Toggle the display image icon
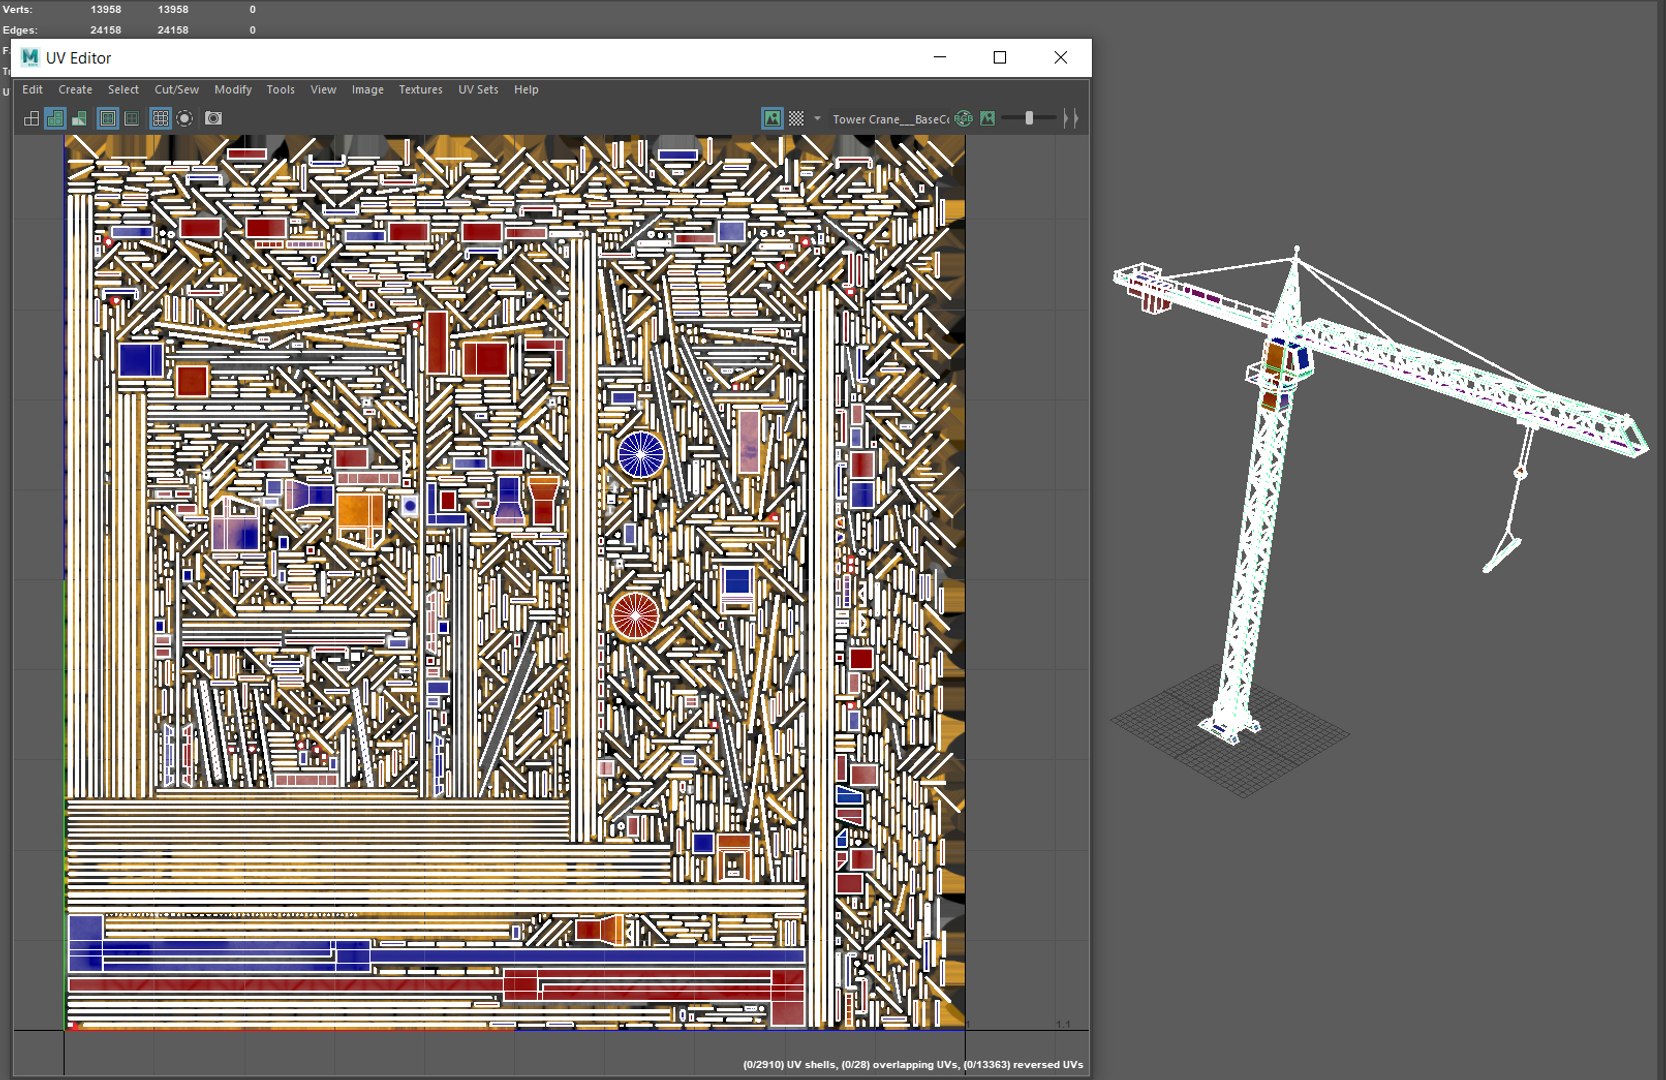Viewport: 1666px width, 1080px height. pyautogui.click(x=772, y=119)
